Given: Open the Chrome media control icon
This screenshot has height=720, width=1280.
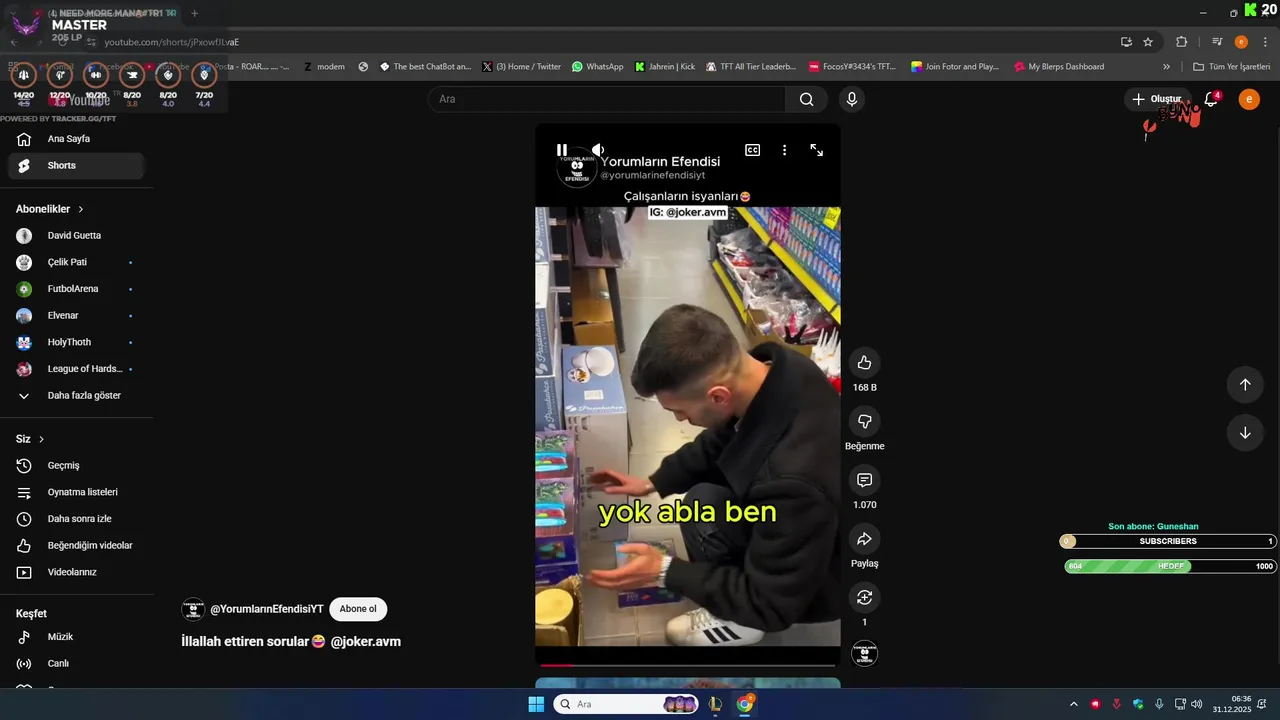Looking at the screenshot, I should 1217,42.
